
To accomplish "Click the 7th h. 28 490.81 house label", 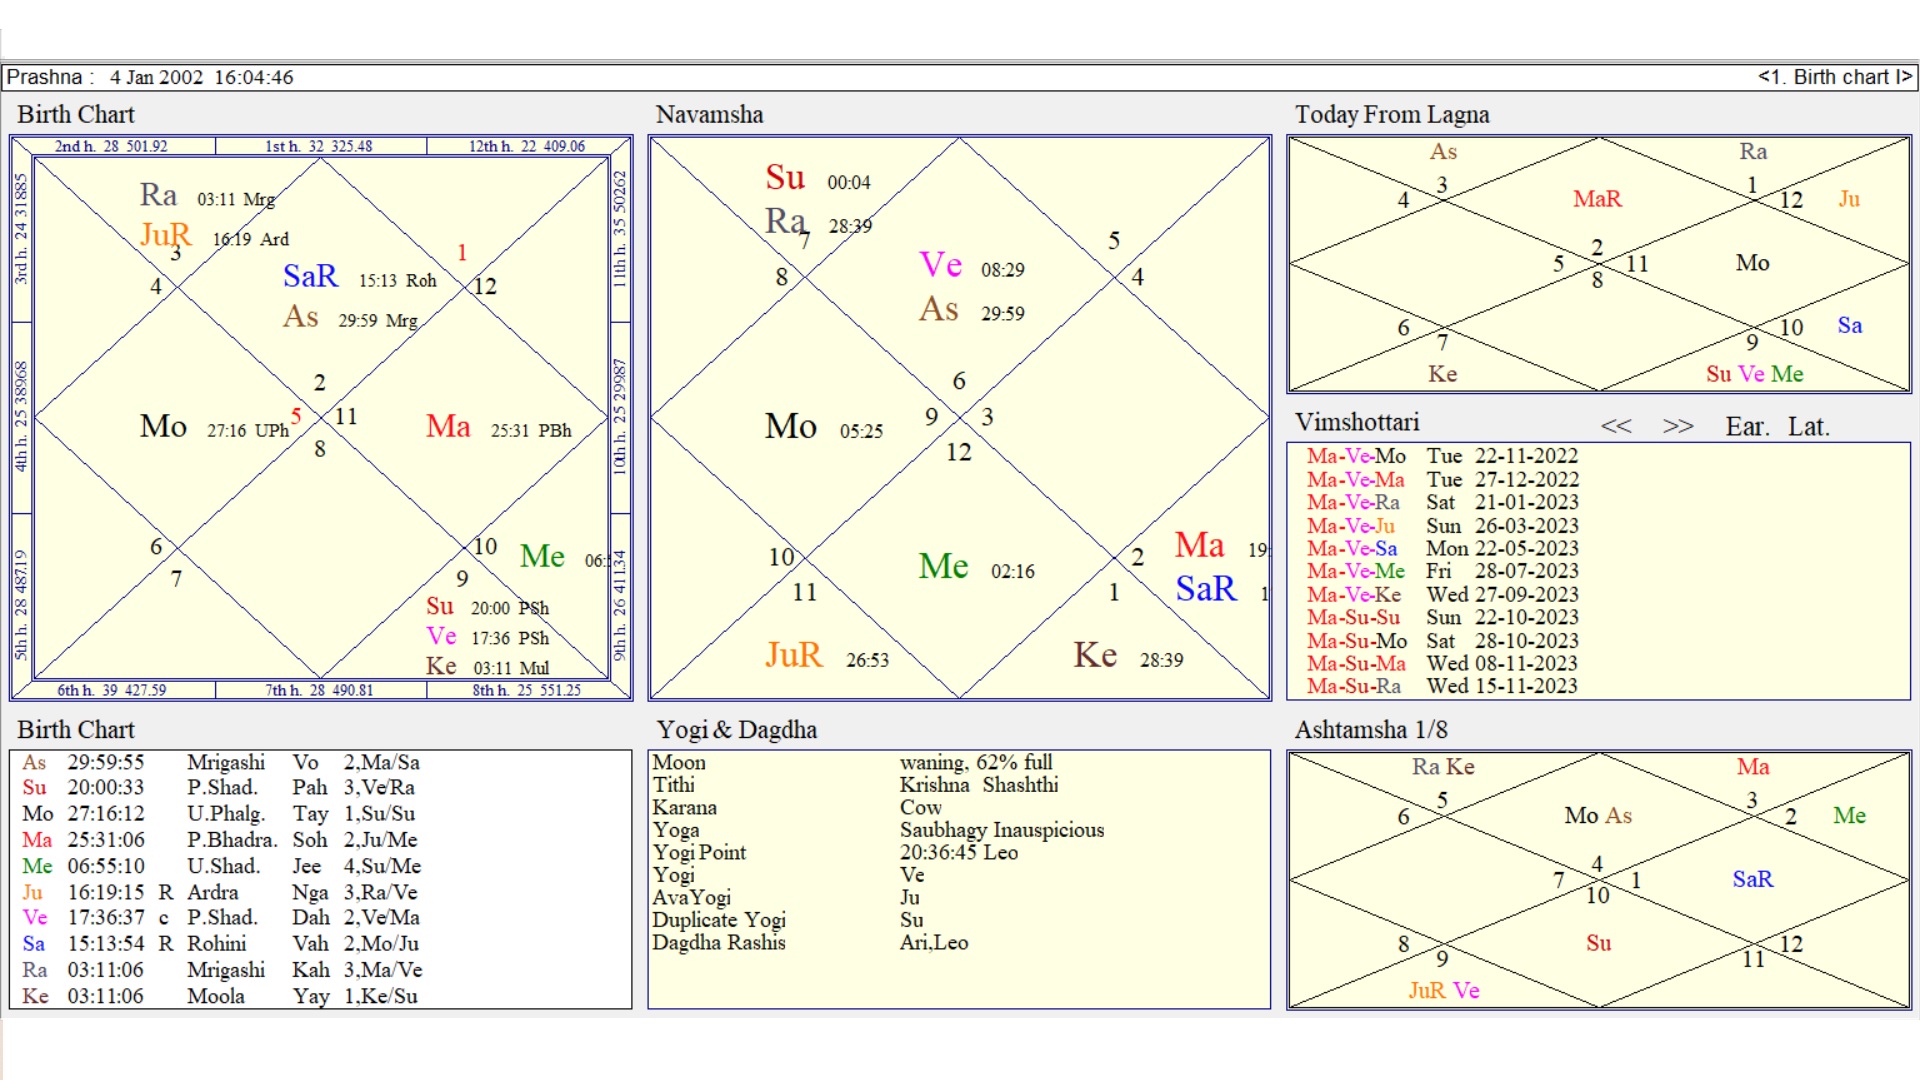I will tap(319, 690).
